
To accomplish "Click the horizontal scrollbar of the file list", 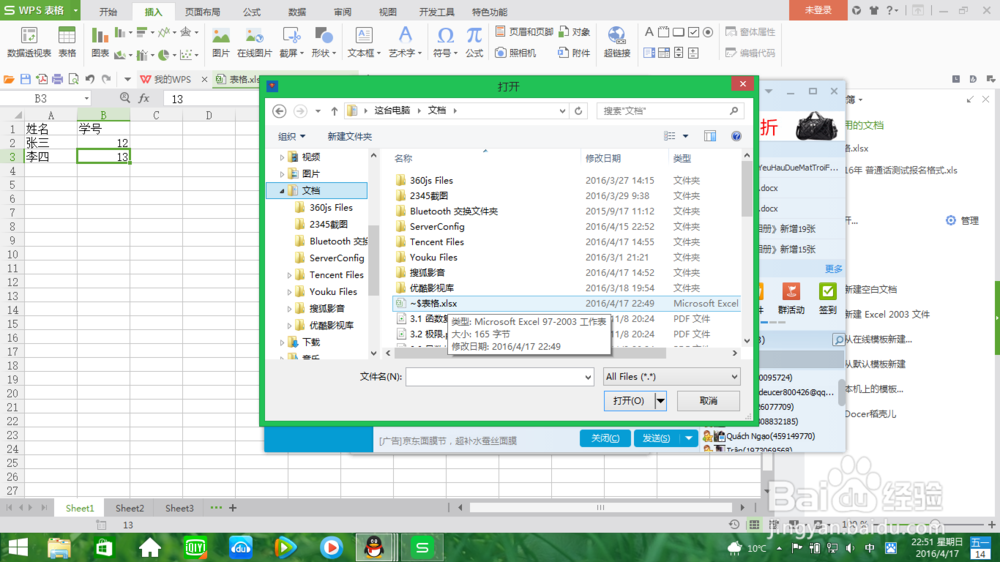I will click(x=530, y=353).
